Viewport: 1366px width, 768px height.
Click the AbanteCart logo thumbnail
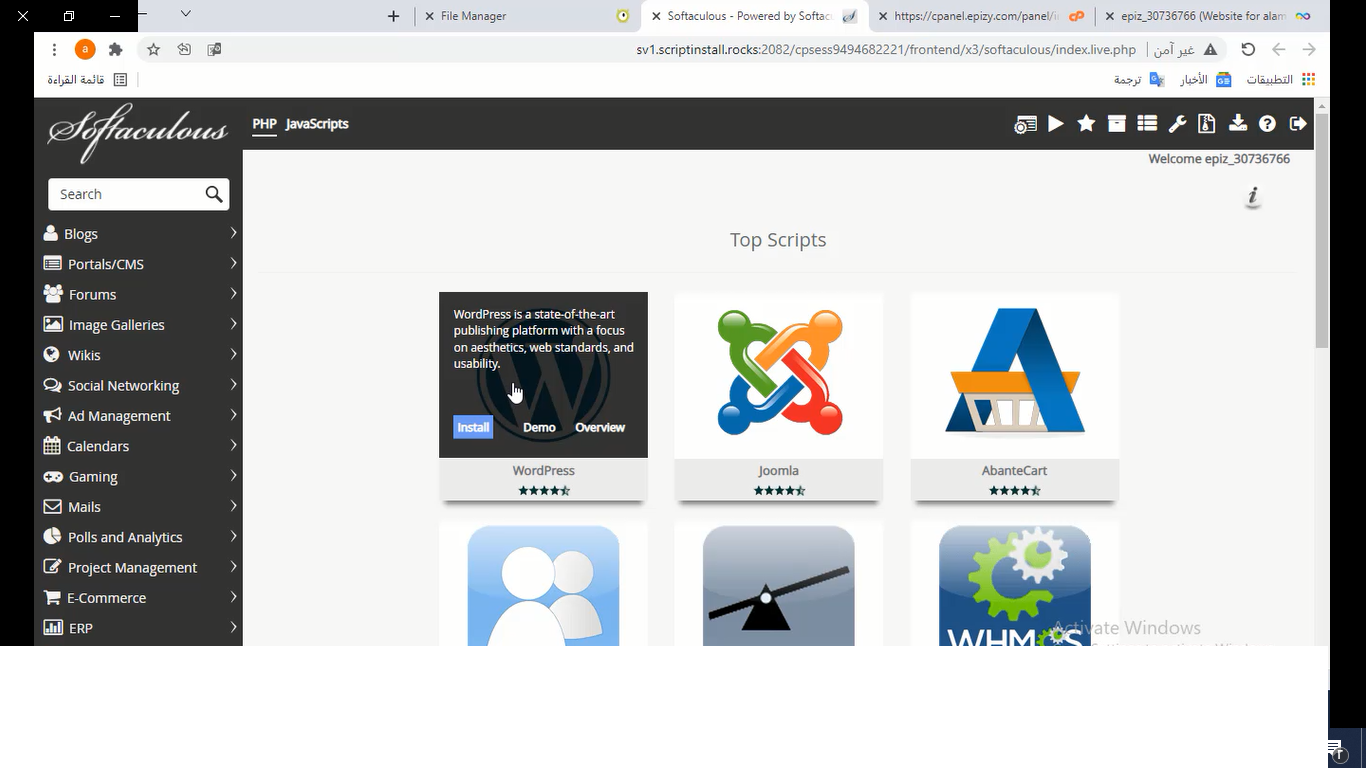point(1014,372)
